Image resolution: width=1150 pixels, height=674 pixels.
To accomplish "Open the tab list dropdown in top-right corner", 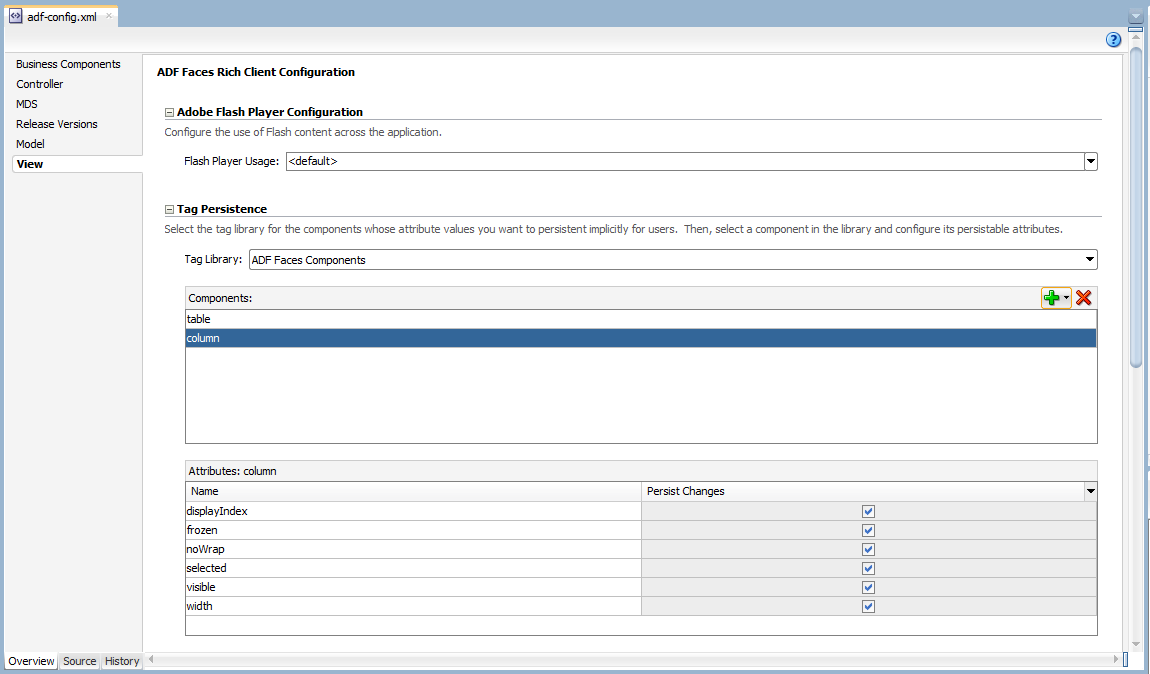I will pyautogui.click(x=1135, y=16).
